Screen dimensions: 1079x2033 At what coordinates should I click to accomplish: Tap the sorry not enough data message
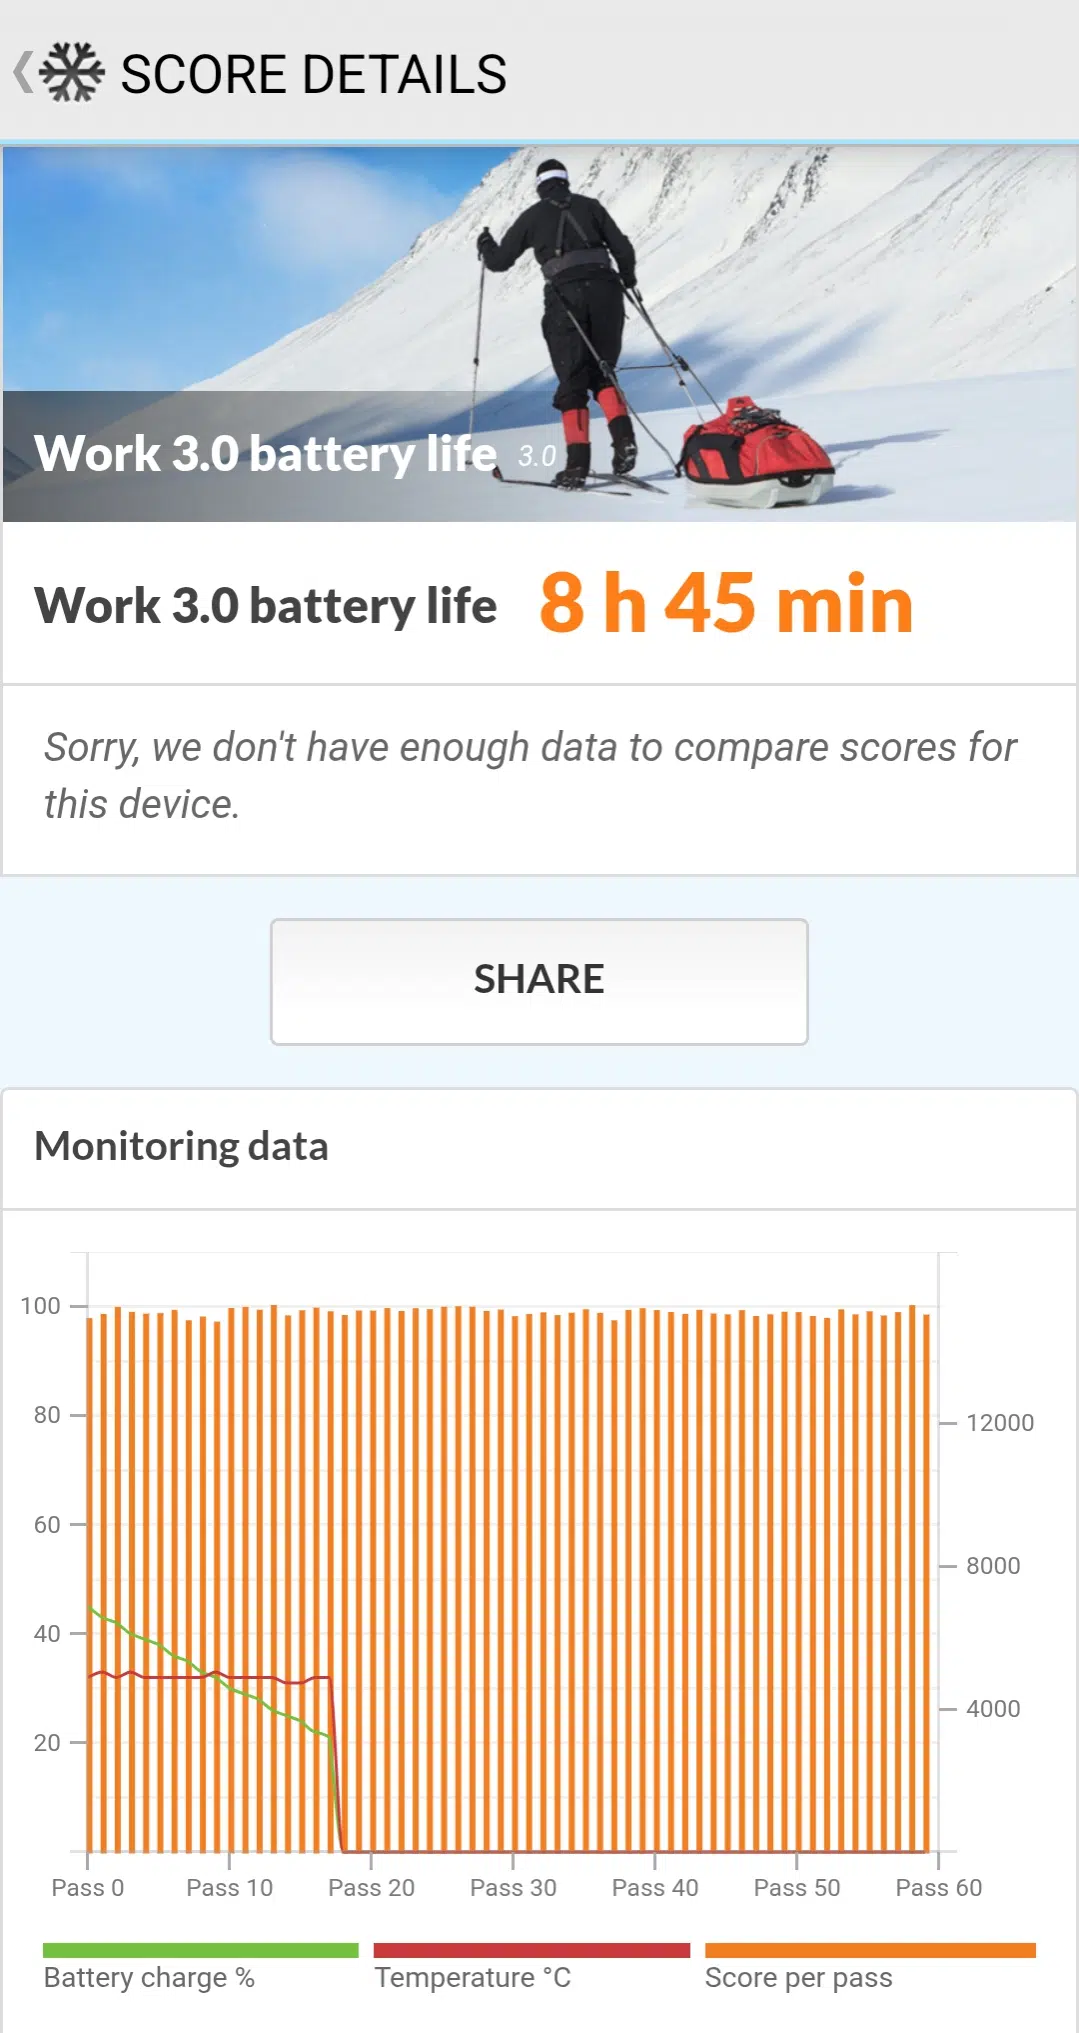tap(530, 775)
